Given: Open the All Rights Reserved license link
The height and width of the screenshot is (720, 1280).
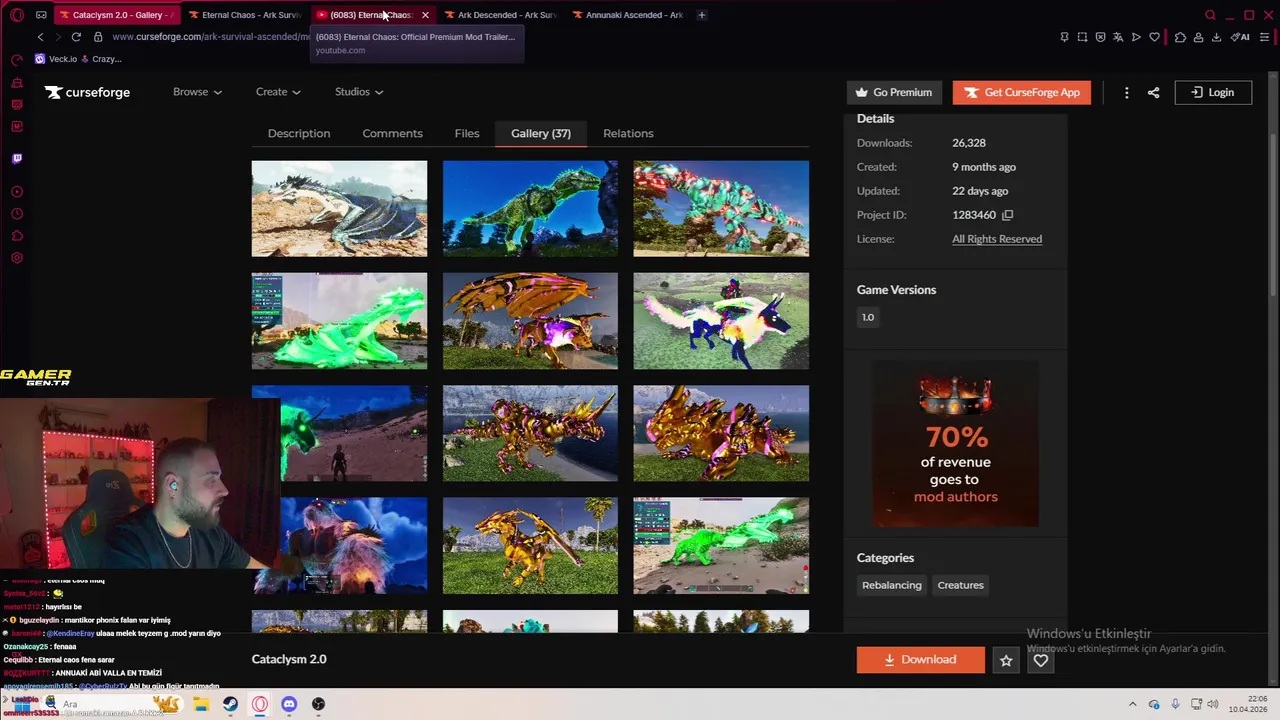Looking at the screenshot, I should [997, 239].
